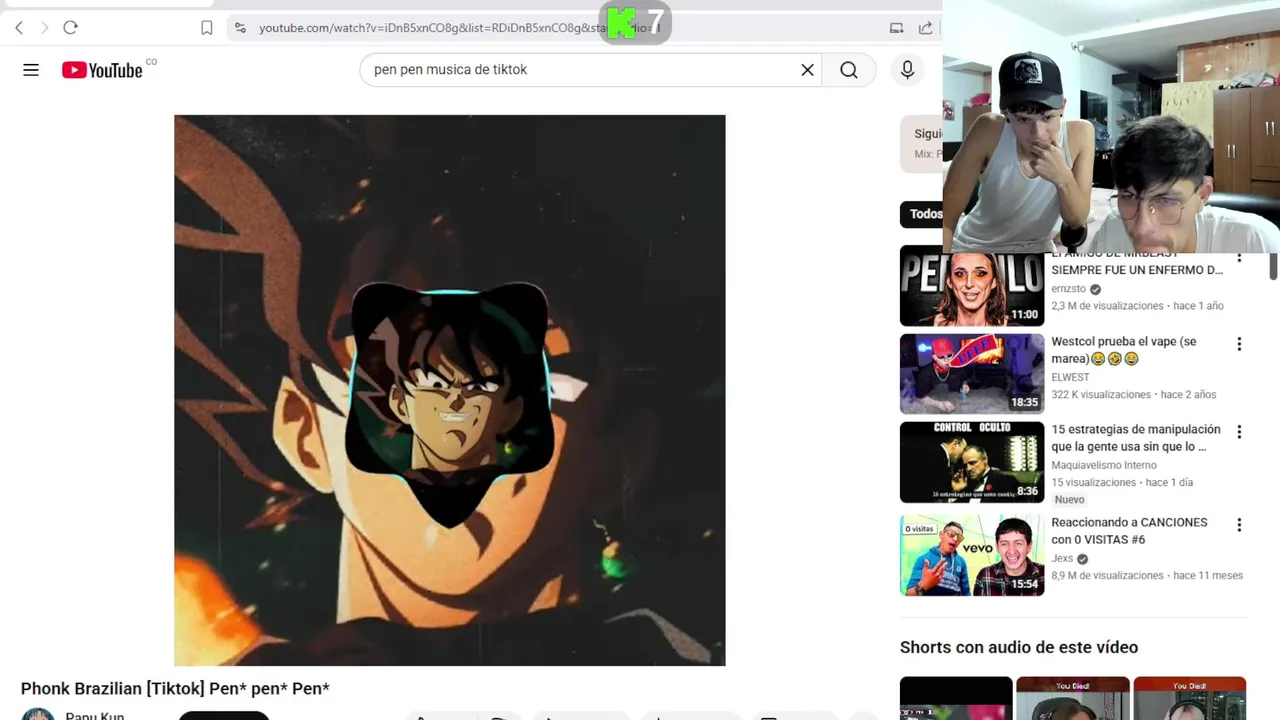
Task: Open 'Reaccionando a CANCIONES con 0 VISITAS' thumbnail
Action: coord(972,556)
